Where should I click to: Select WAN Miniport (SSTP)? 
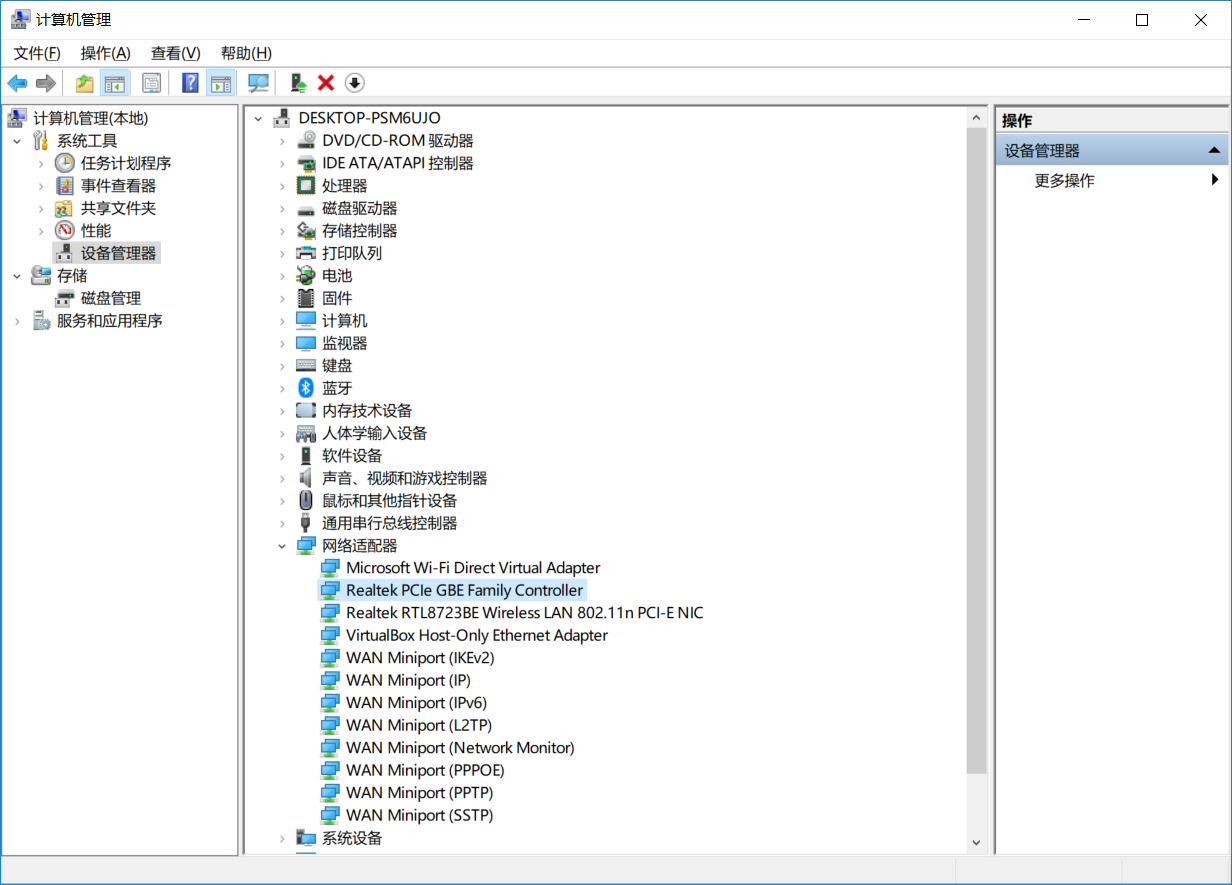pos(420,815)
